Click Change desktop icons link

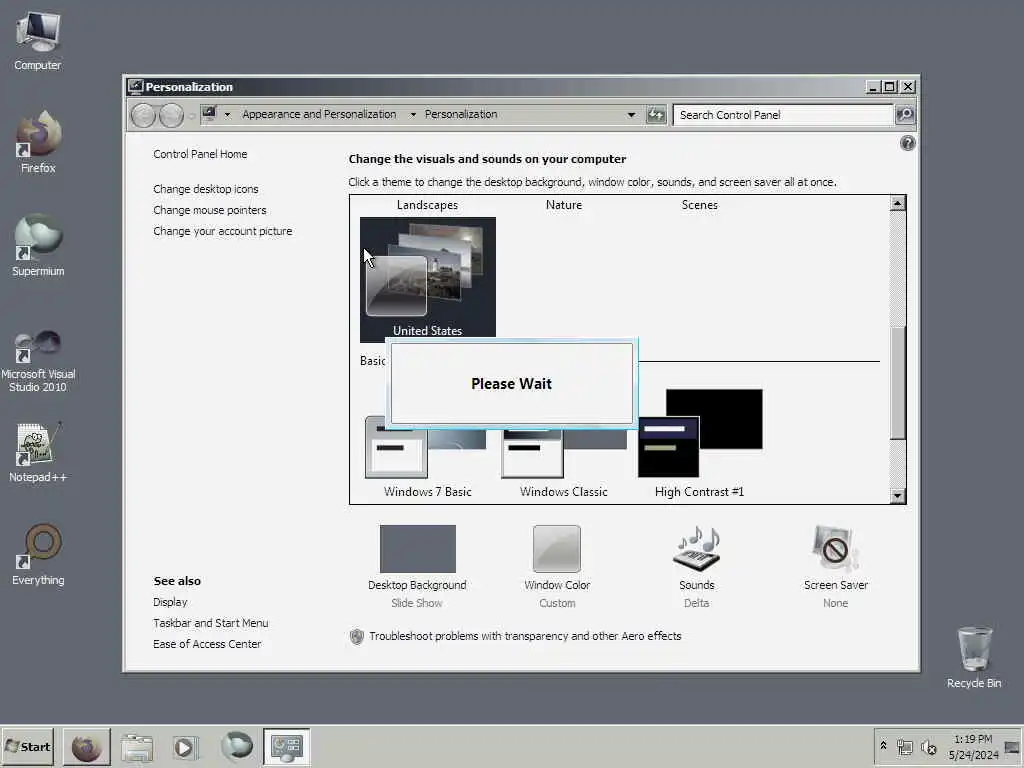(206, 189)
